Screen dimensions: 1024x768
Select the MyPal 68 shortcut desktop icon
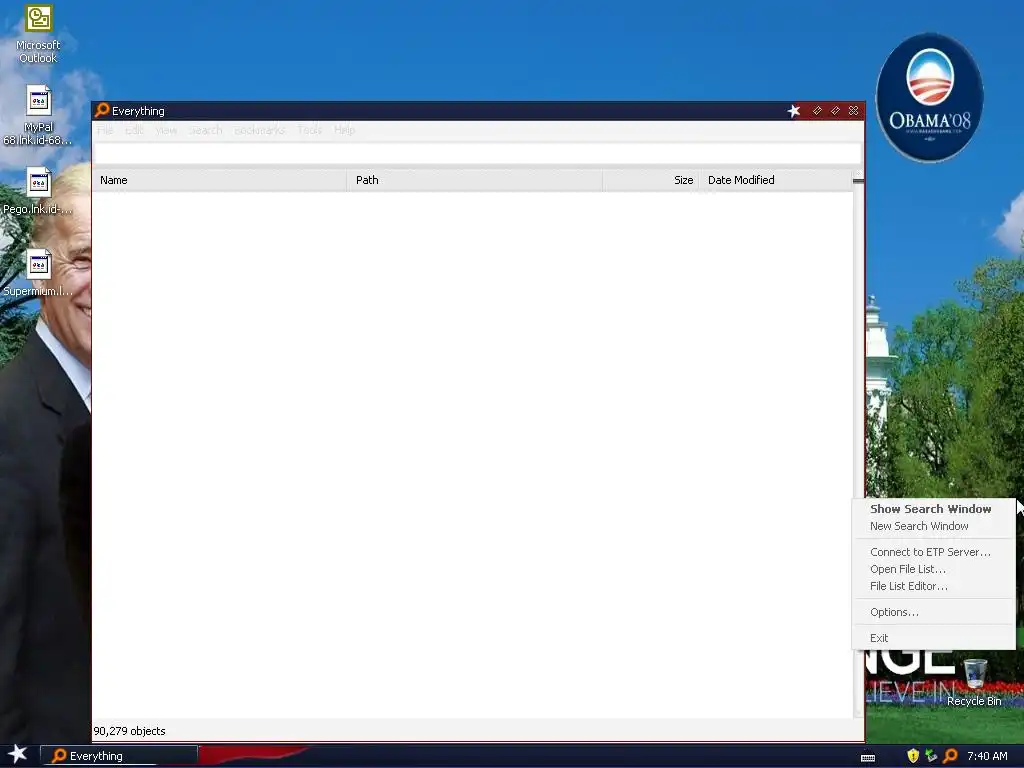coord(38,116)
